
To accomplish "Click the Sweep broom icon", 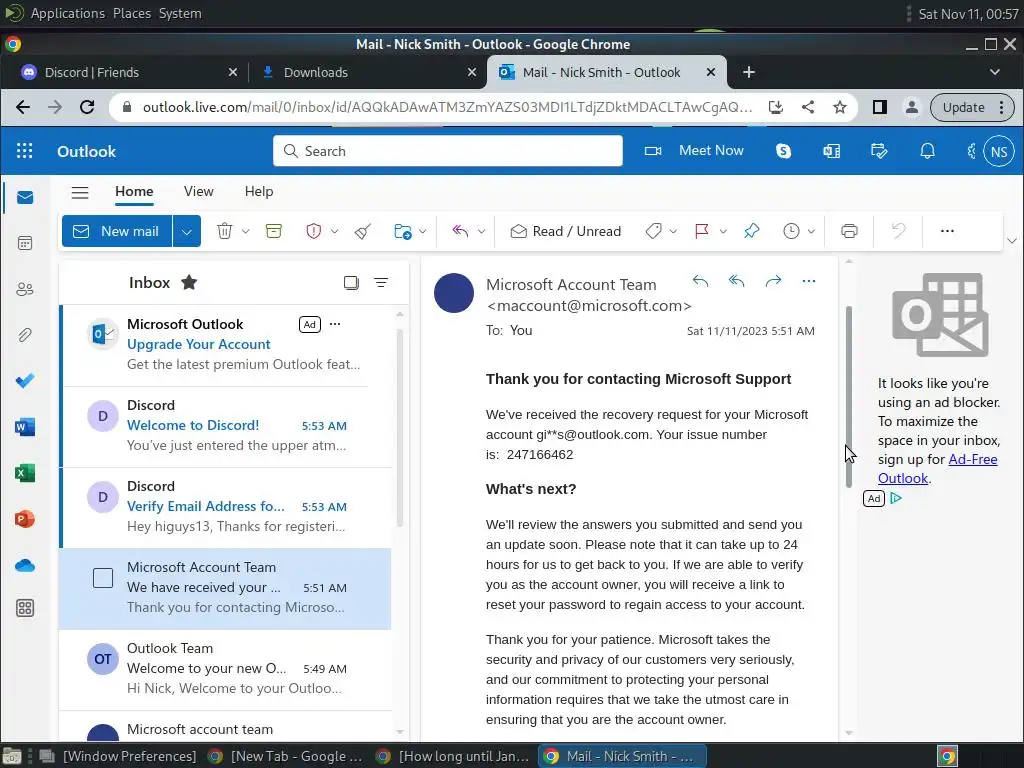I will 363,231.
